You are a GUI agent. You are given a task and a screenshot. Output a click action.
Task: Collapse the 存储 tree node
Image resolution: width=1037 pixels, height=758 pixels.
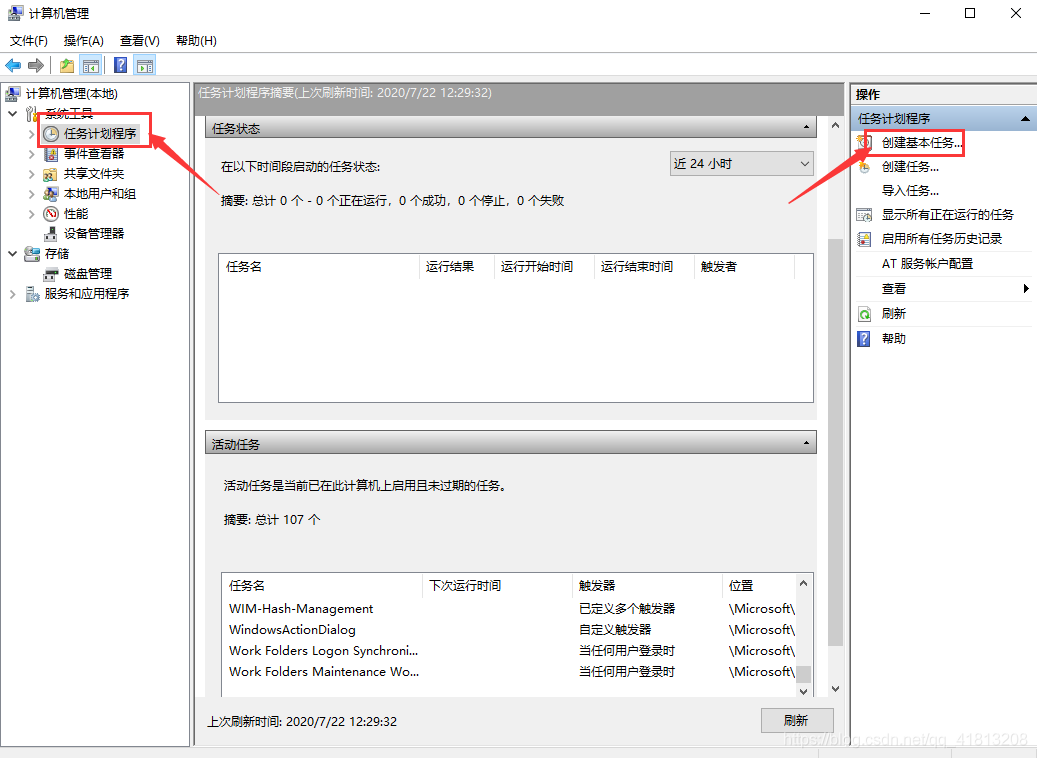click(13, 254)
